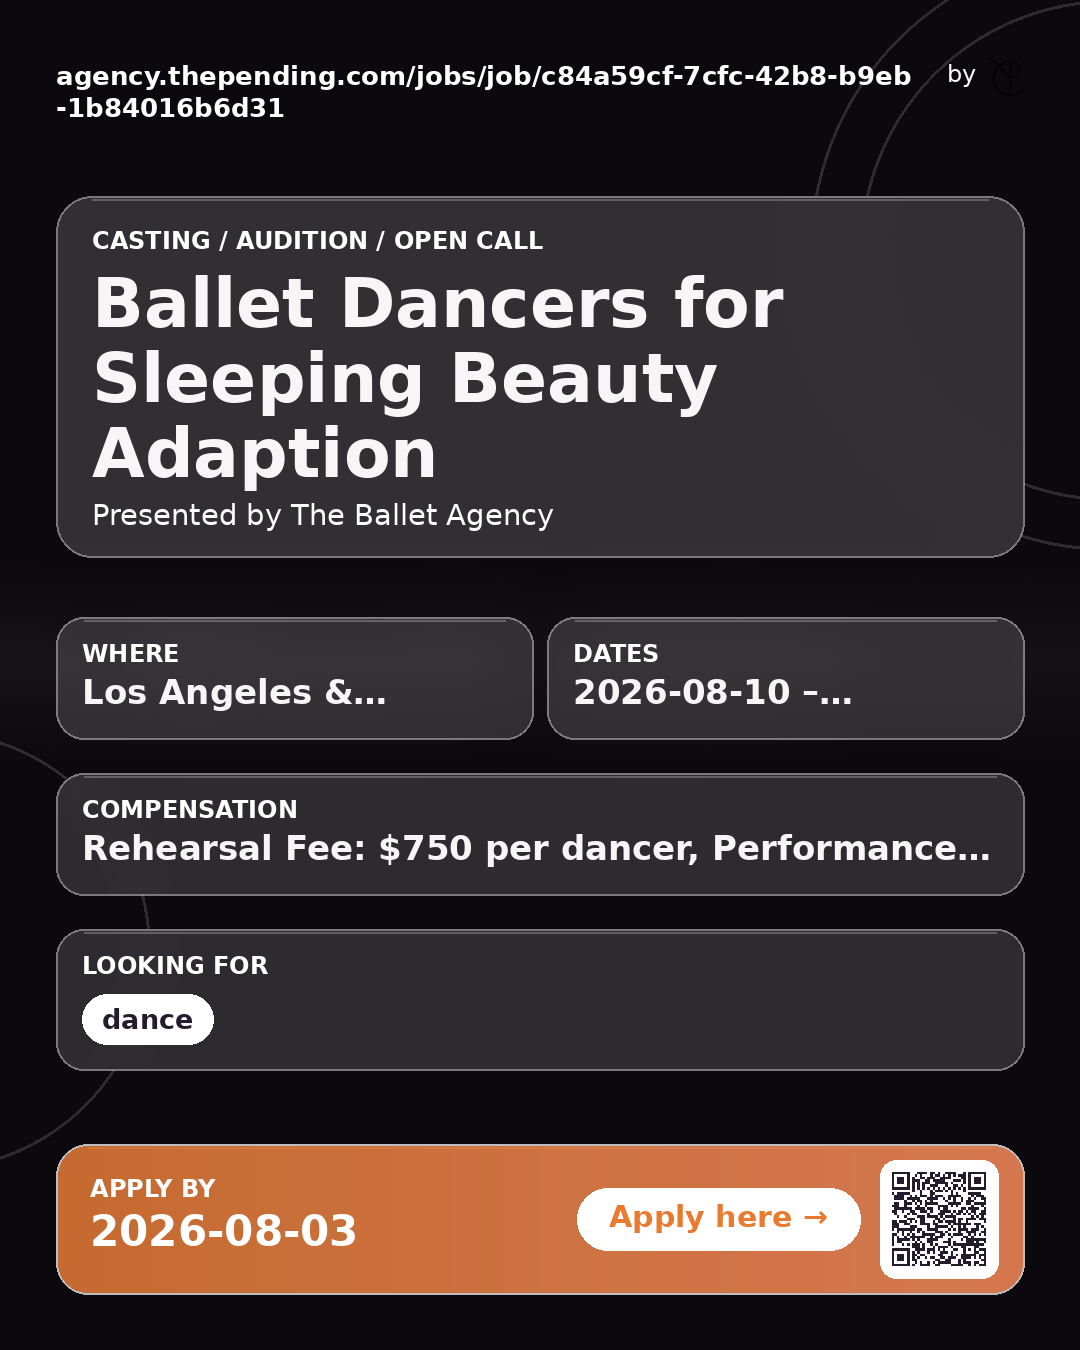Click the Casting / Audition / Open Call label
Image resolution: width=1080 pixels, height=1350 pixels.
tap(317, 241)
